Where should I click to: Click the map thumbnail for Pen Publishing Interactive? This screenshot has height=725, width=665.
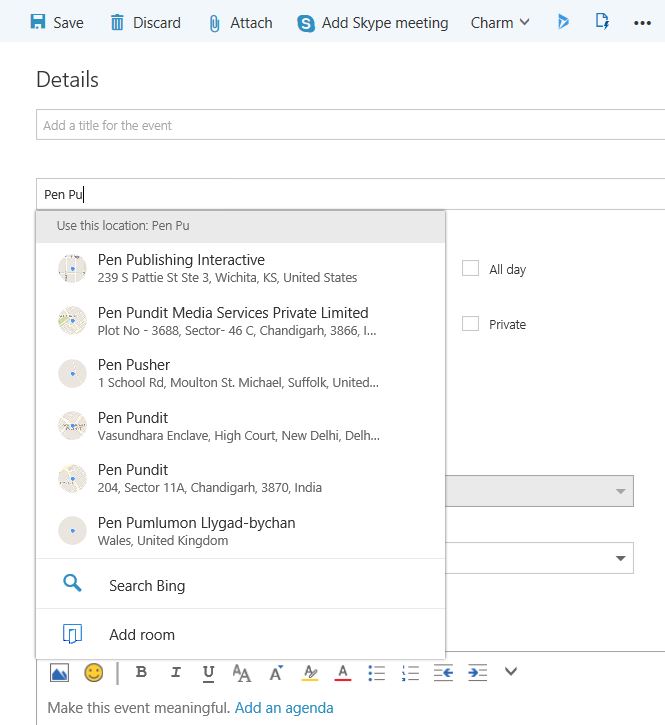[x=72, y=268]
